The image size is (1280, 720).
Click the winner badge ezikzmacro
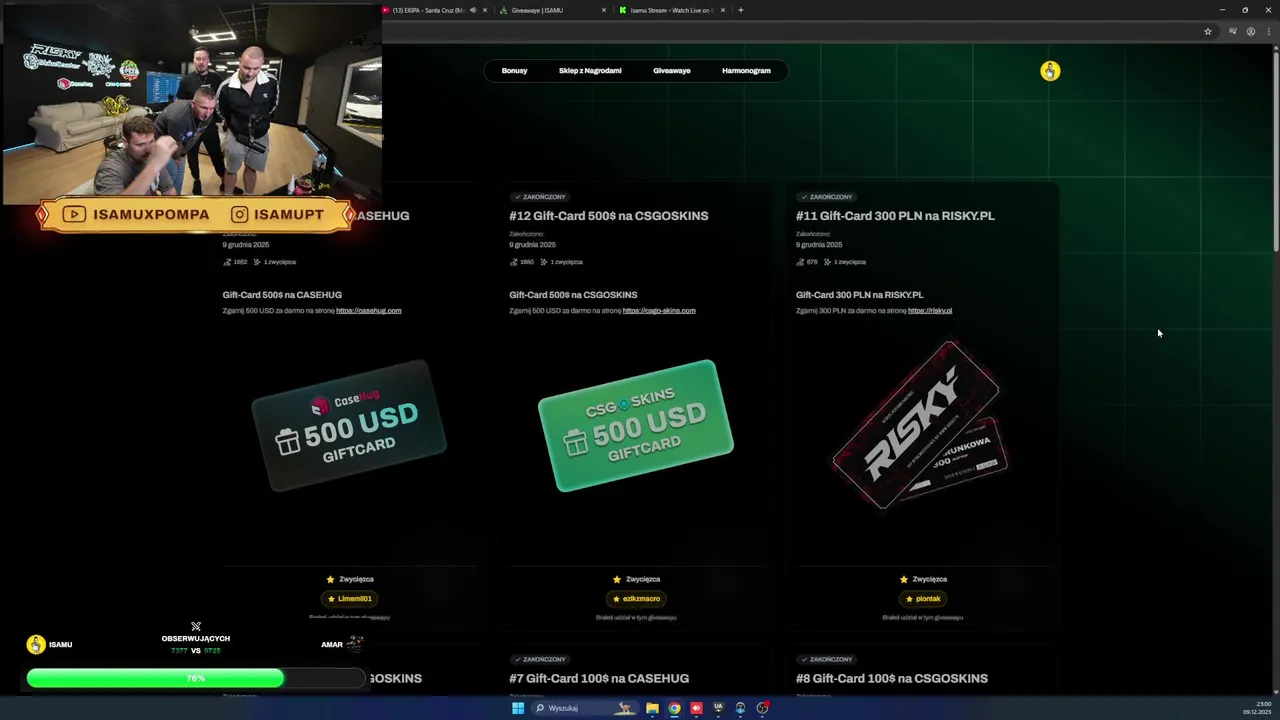pos(636,599)
